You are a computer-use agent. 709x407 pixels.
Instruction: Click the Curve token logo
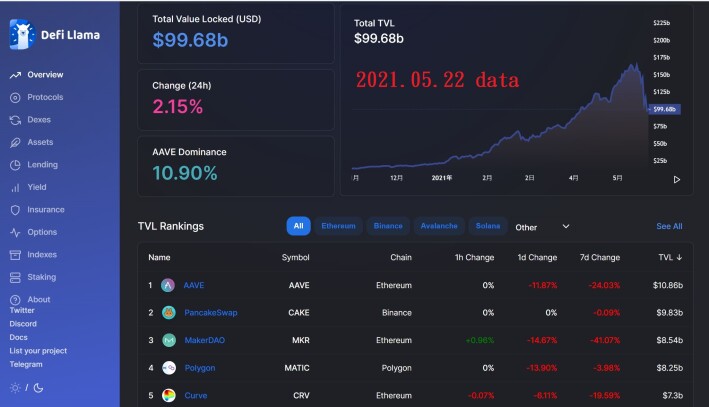coord(169,396)
